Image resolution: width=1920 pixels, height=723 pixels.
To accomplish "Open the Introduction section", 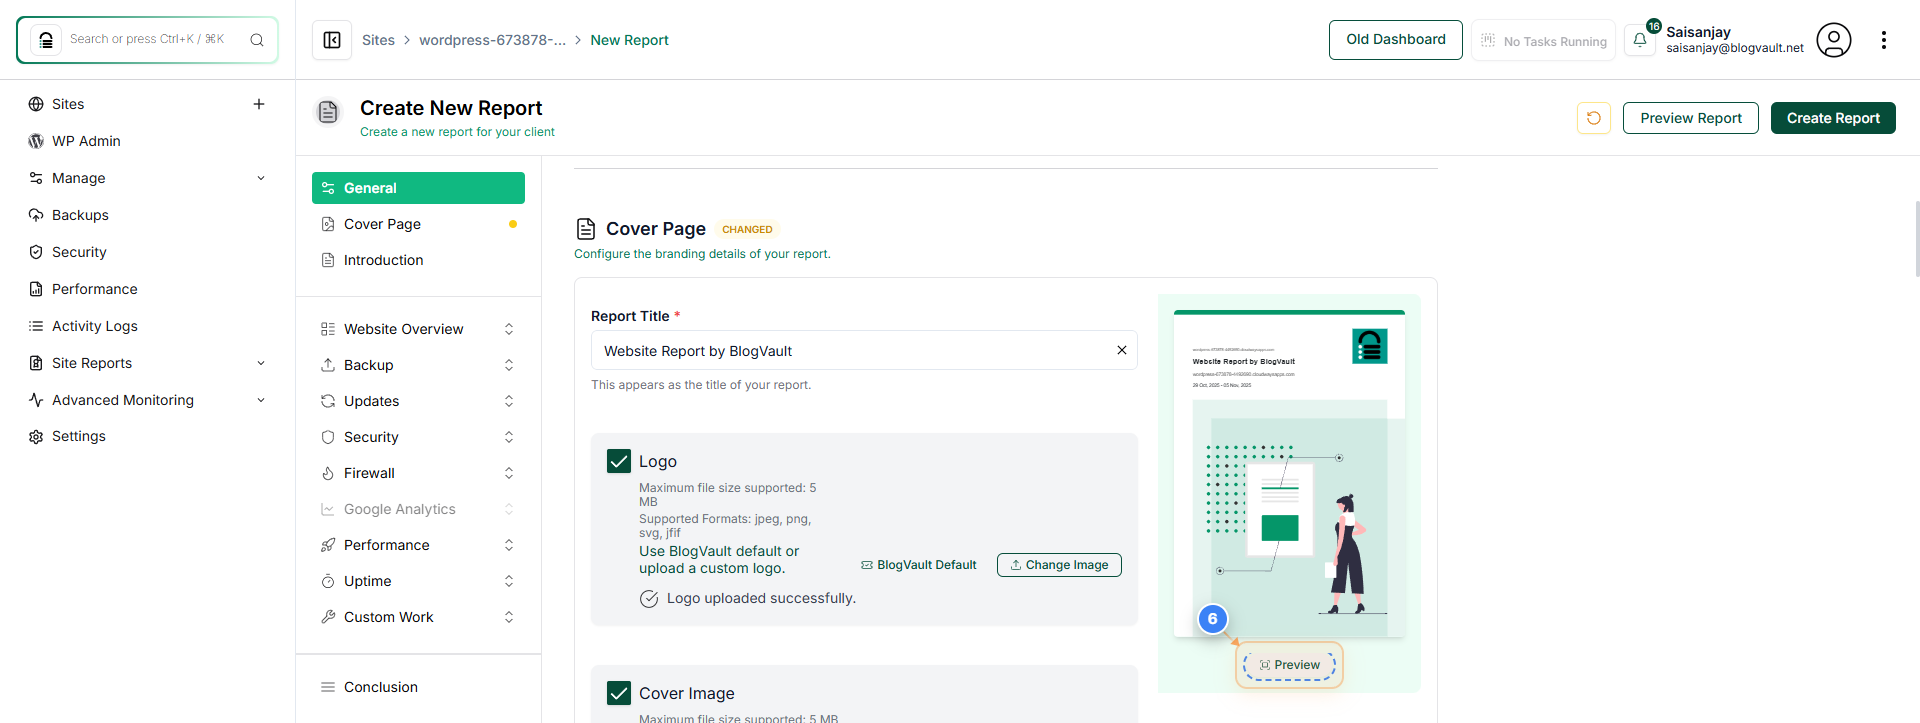I will [418, 260].
